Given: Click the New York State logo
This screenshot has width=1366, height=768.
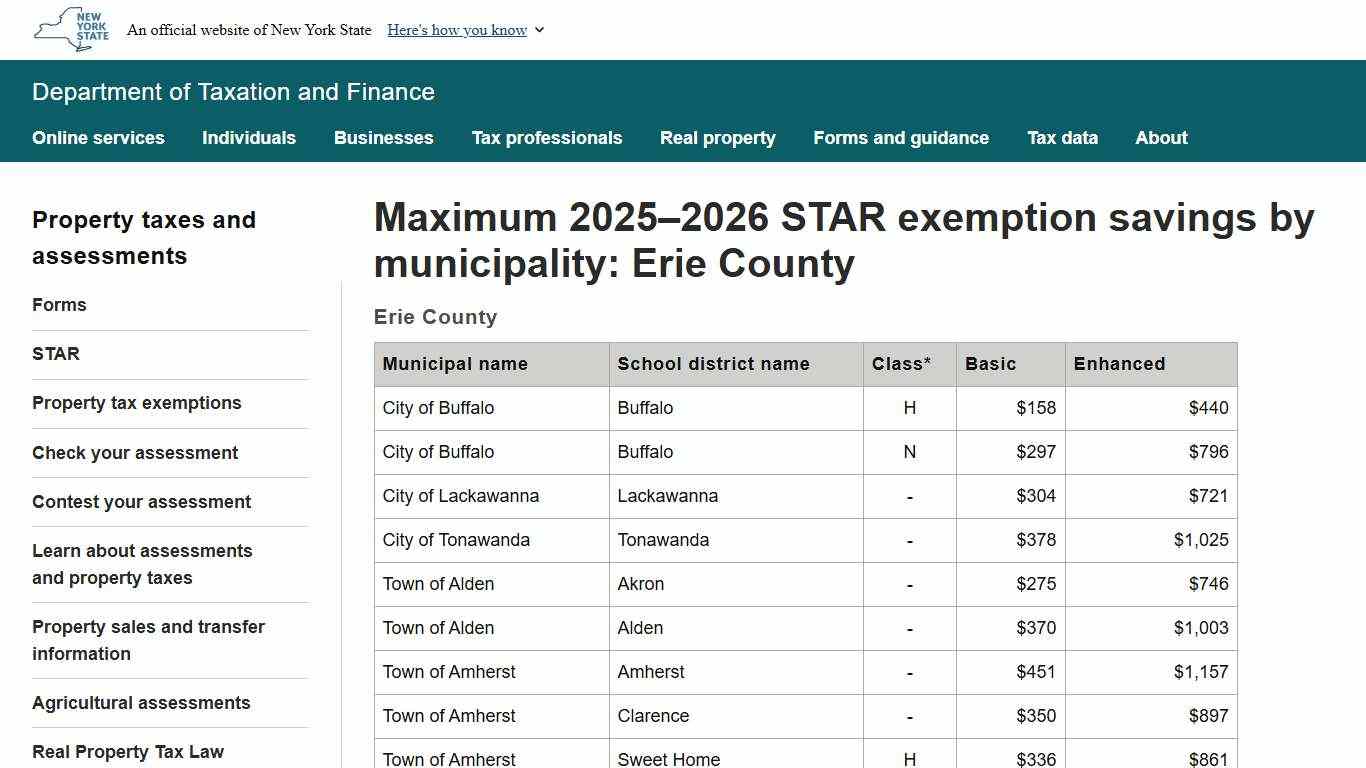Looking at the screenshot, I should (x=68, y=29).
